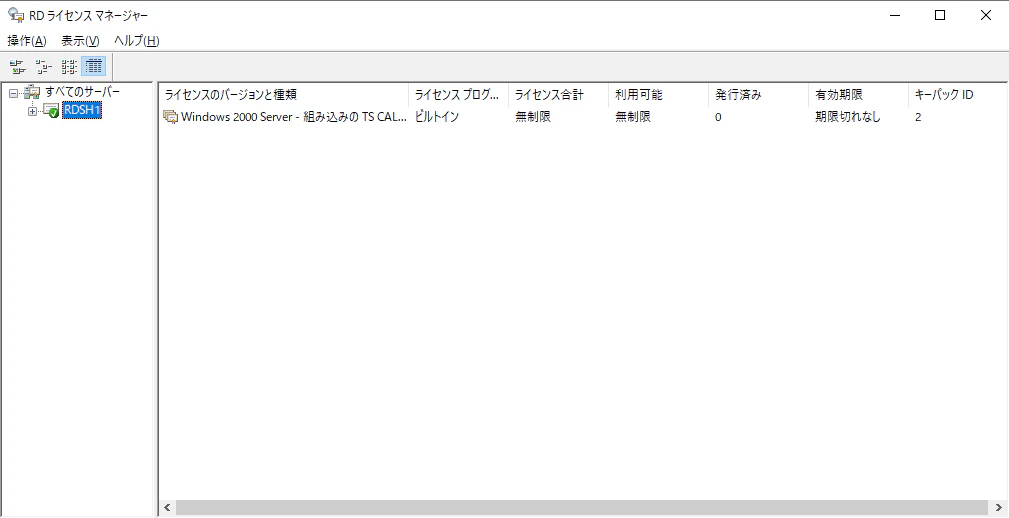Screen dimensions: 1009x518
Task: Select Windows 2000 Server - 組み込みの TS CAL row
Action: click(294, 117)
